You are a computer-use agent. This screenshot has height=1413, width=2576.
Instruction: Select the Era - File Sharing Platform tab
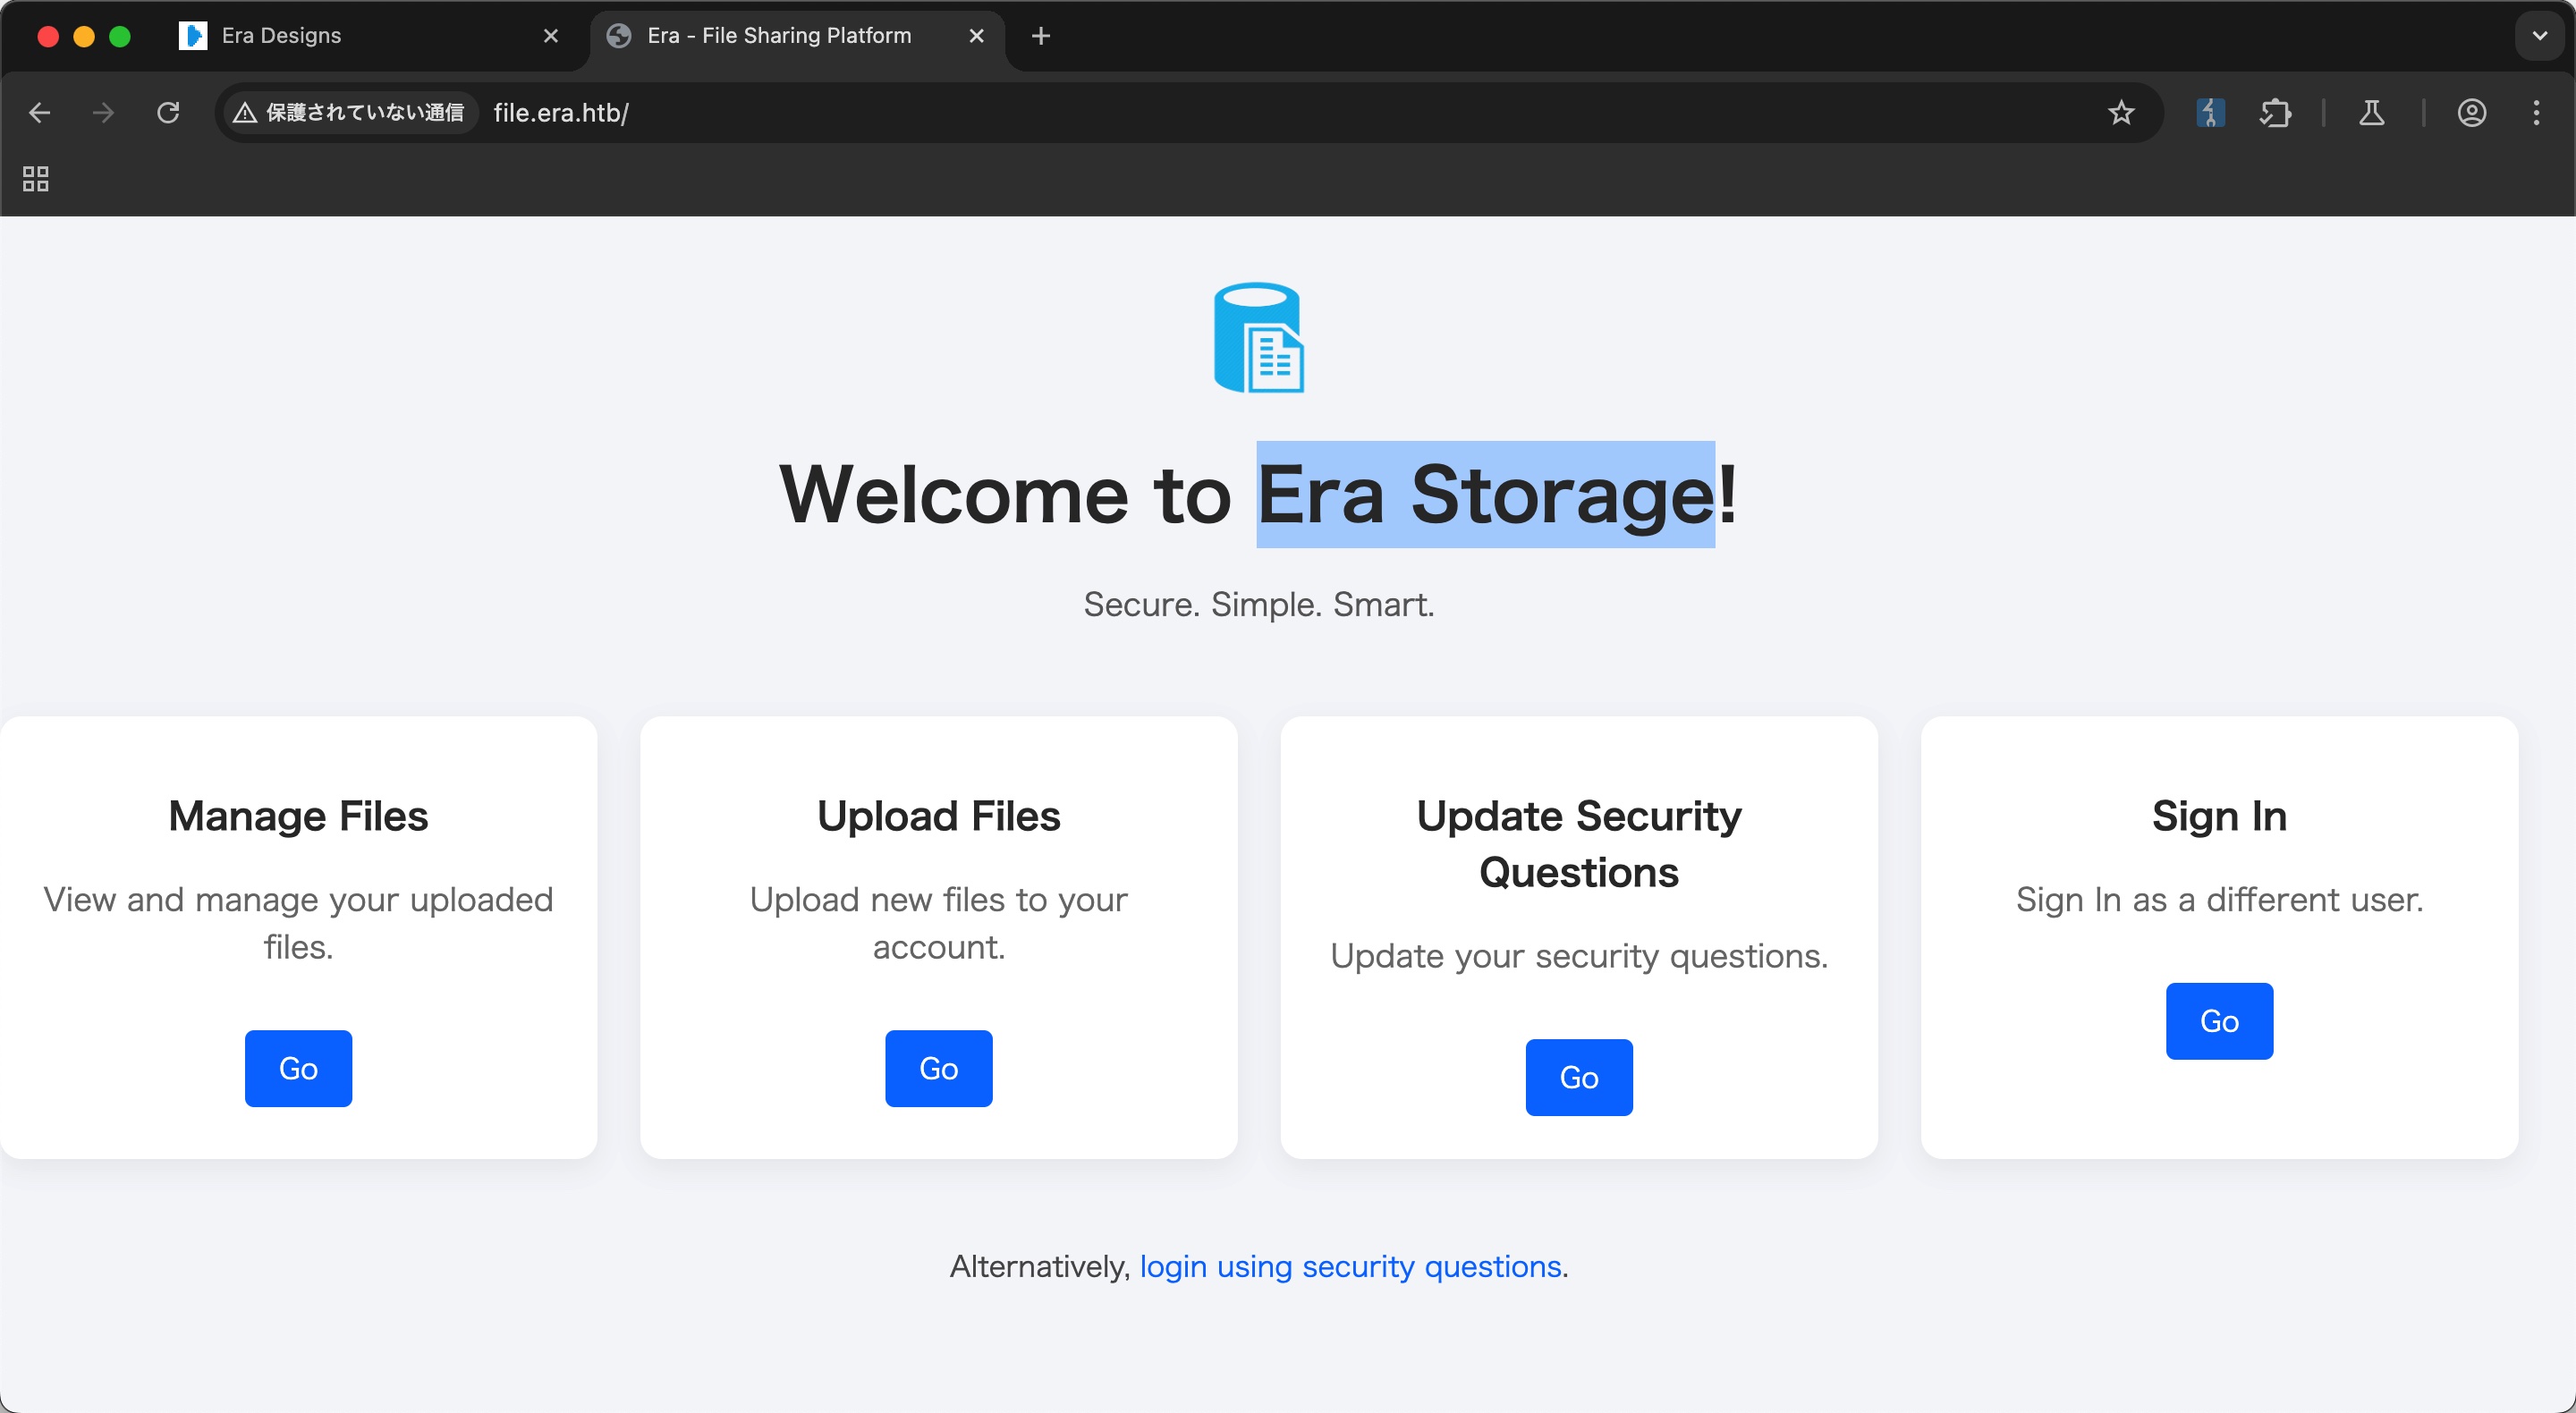tap(779, 36)
